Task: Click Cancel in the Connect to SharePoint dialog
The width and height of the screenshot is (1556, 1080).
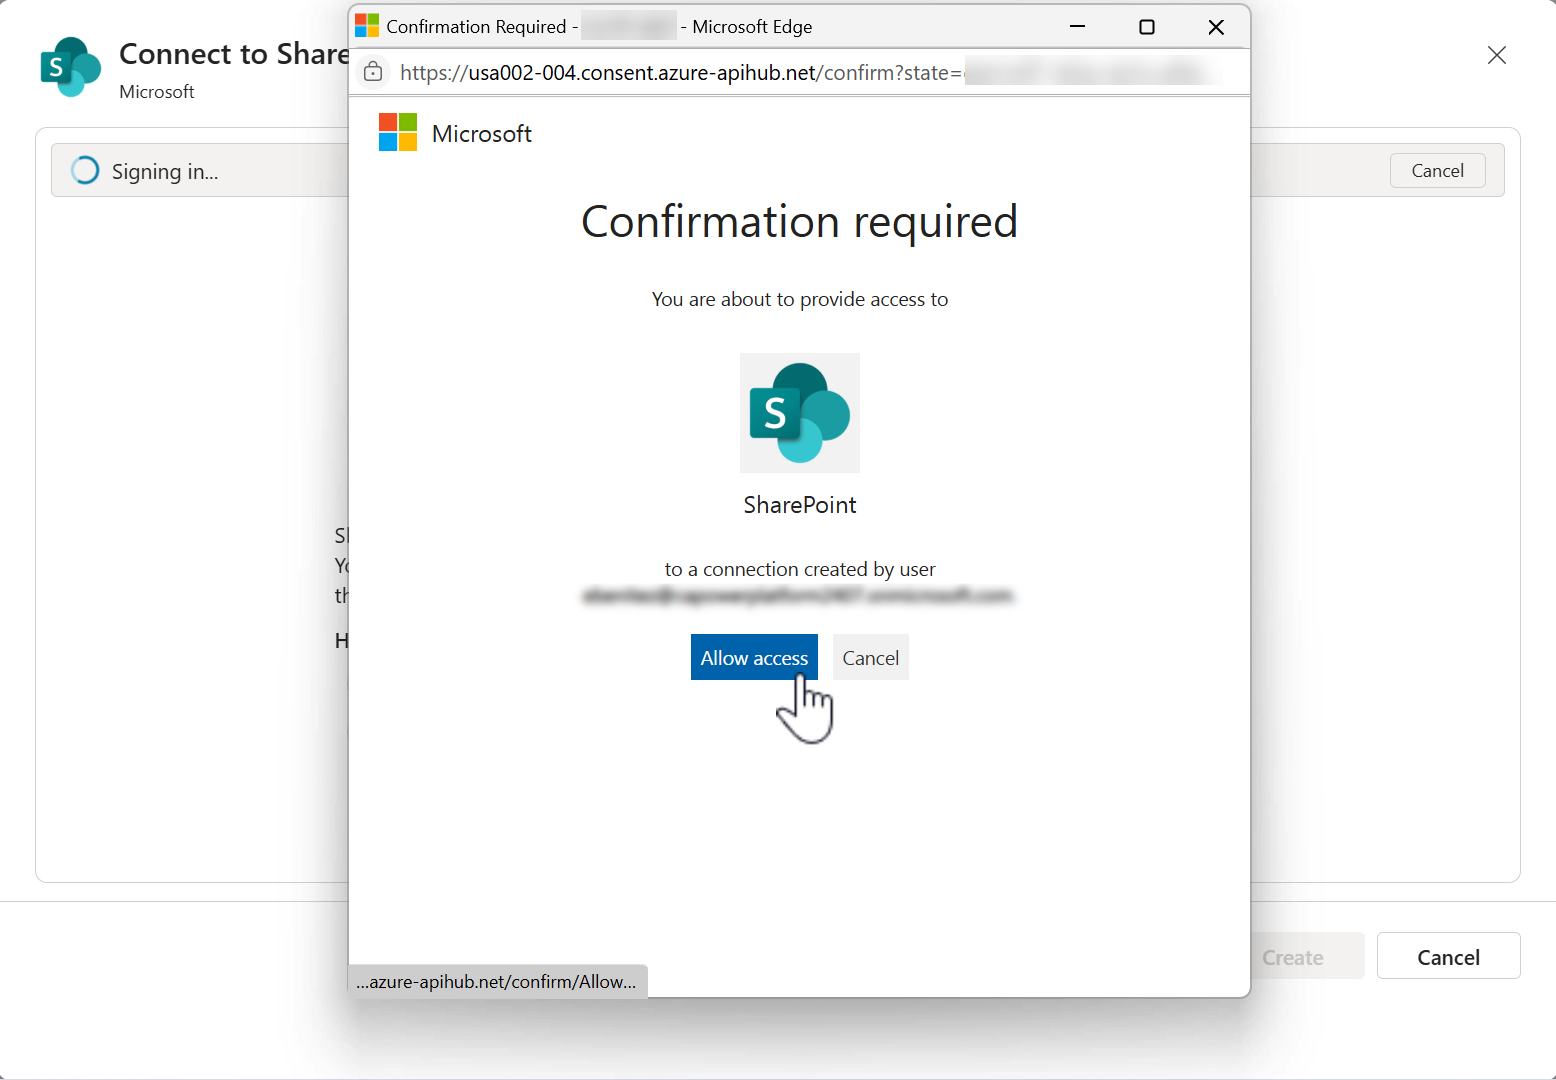Action: click(x=1437, y=170)
